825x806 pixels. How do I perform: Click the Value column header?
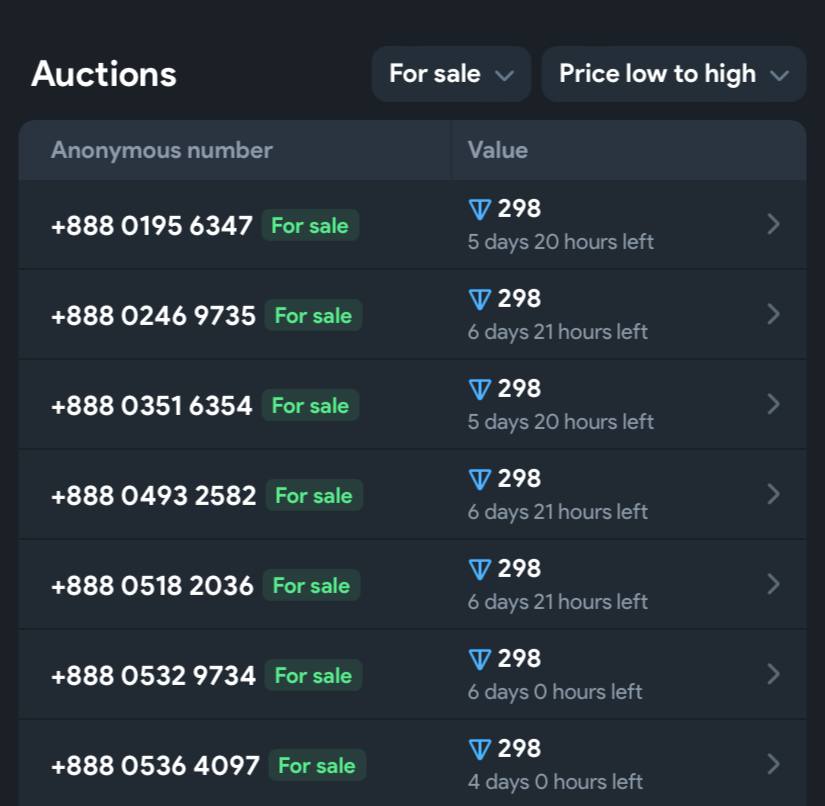point(497,150)
